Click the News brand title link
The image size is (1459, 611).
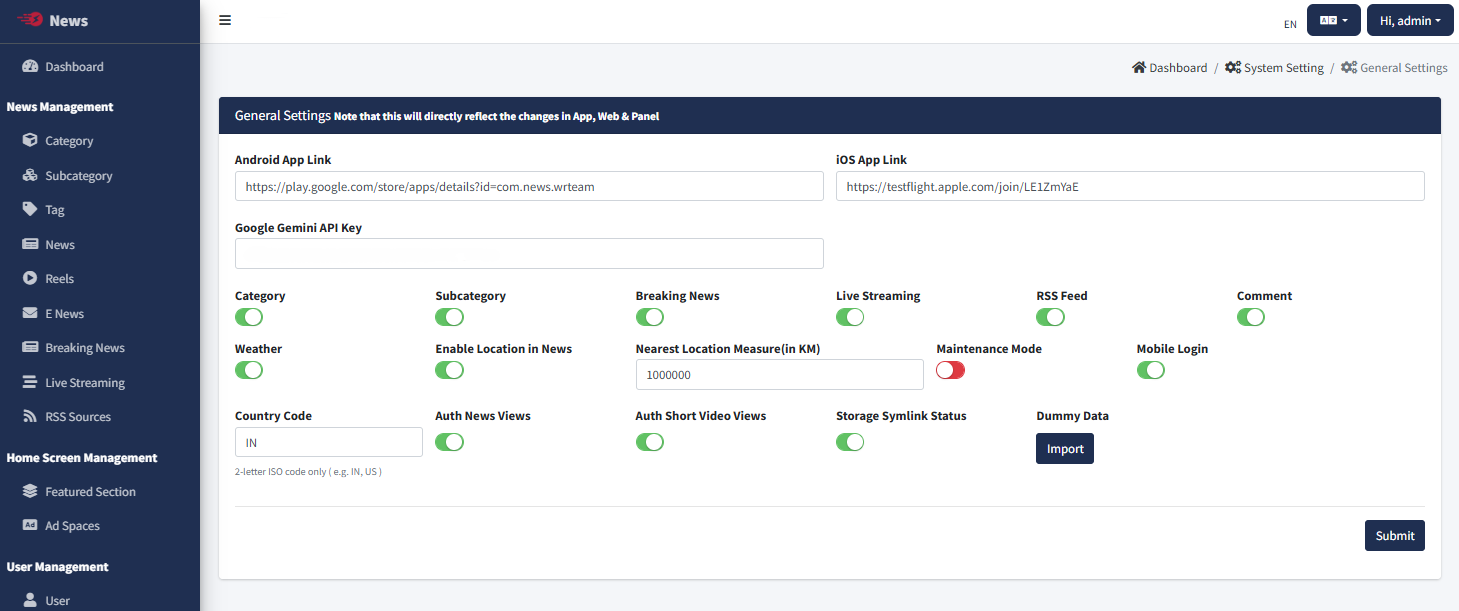68,20
